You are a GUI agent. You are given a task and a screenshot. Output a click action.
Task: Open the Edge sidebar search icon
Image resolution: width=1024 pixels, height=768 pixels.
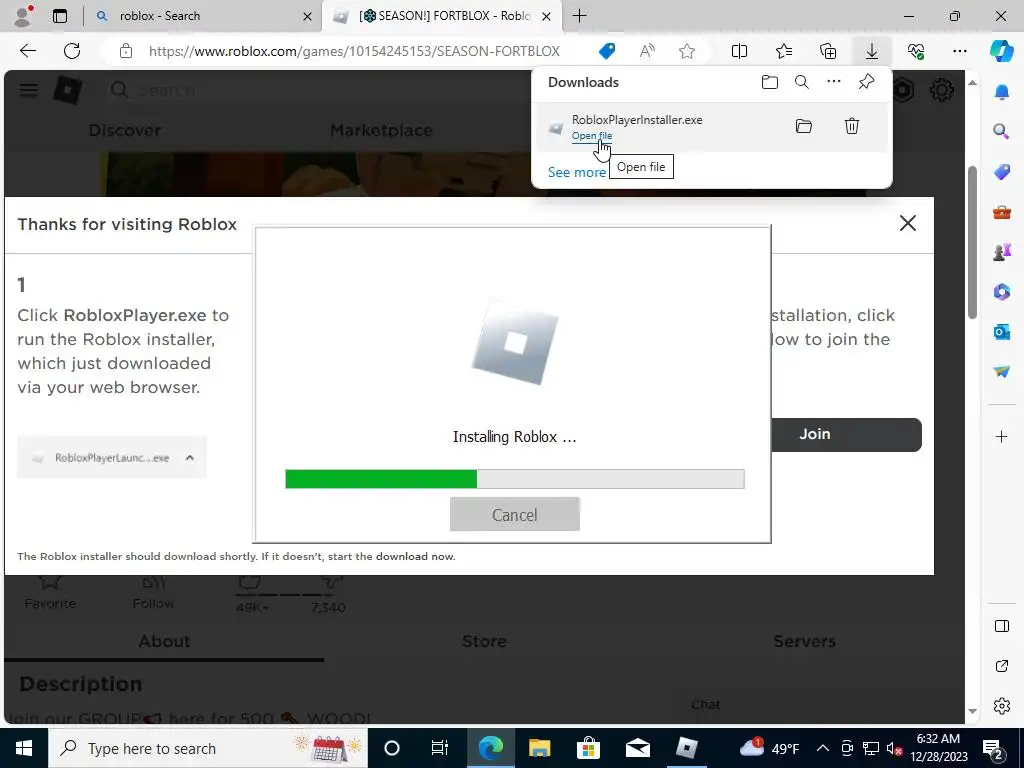pos(1002,132)
